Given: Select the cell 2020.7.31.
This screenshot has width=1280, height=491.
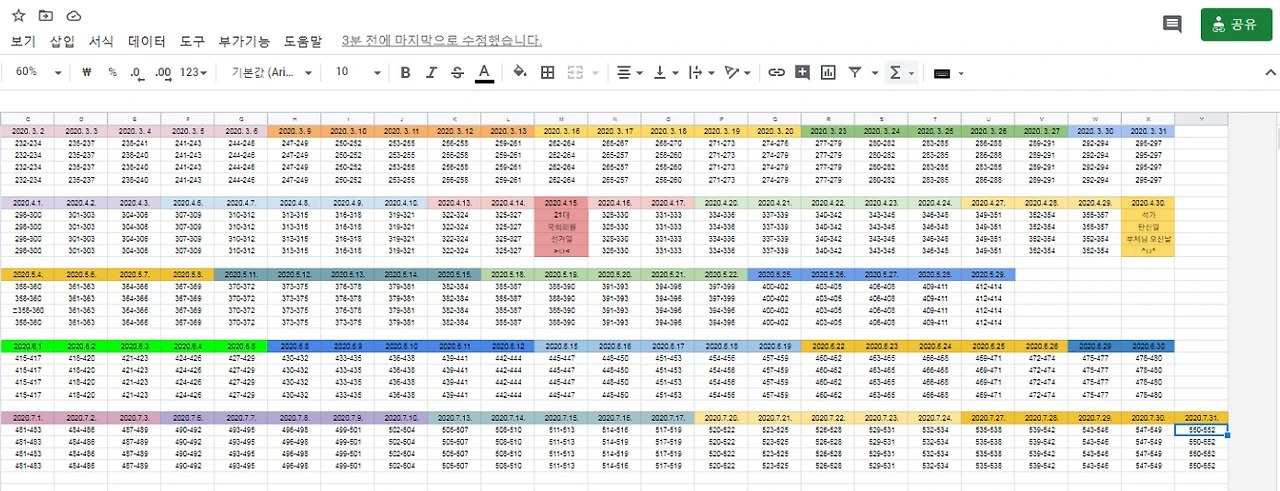Looking at the screenshot, I should (x=1201, y=417).
